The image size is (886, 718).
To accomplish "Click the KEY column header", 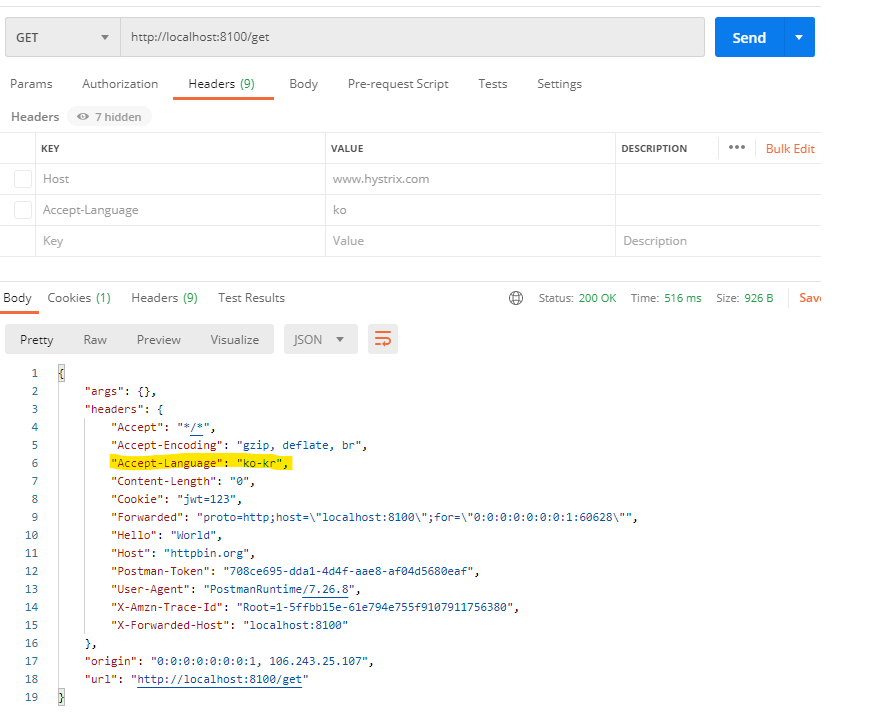I will pos(50,149).
